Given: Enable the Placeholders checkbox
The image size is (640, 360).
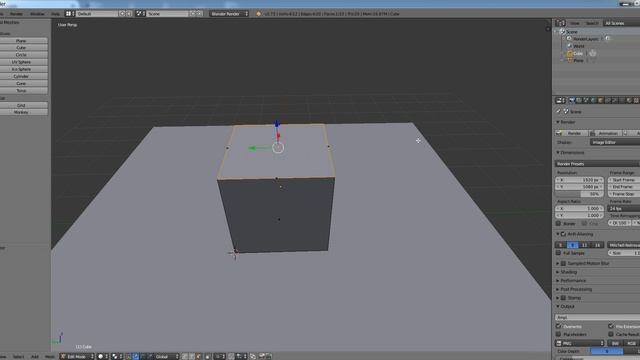Looking at the screenshot, I should (558, 334).
